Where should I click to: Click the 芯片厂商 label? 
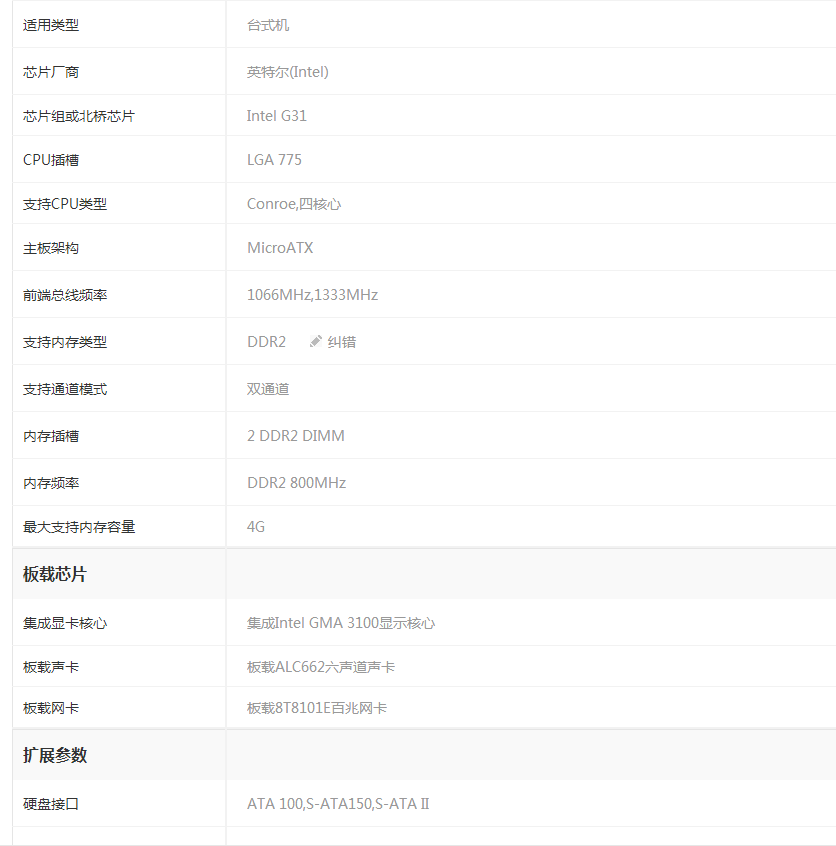pyautogui.click(x=51, y=72)
